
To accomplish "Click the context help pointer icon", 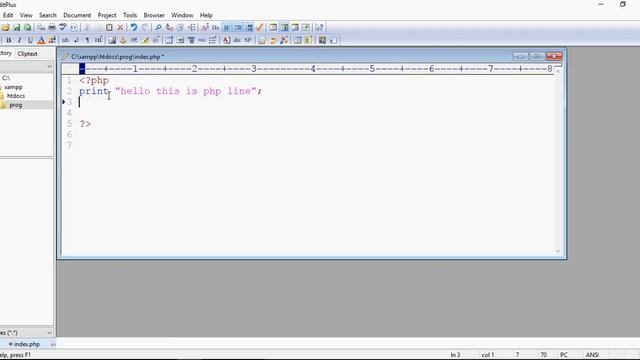I will click(x=319, y=27).
